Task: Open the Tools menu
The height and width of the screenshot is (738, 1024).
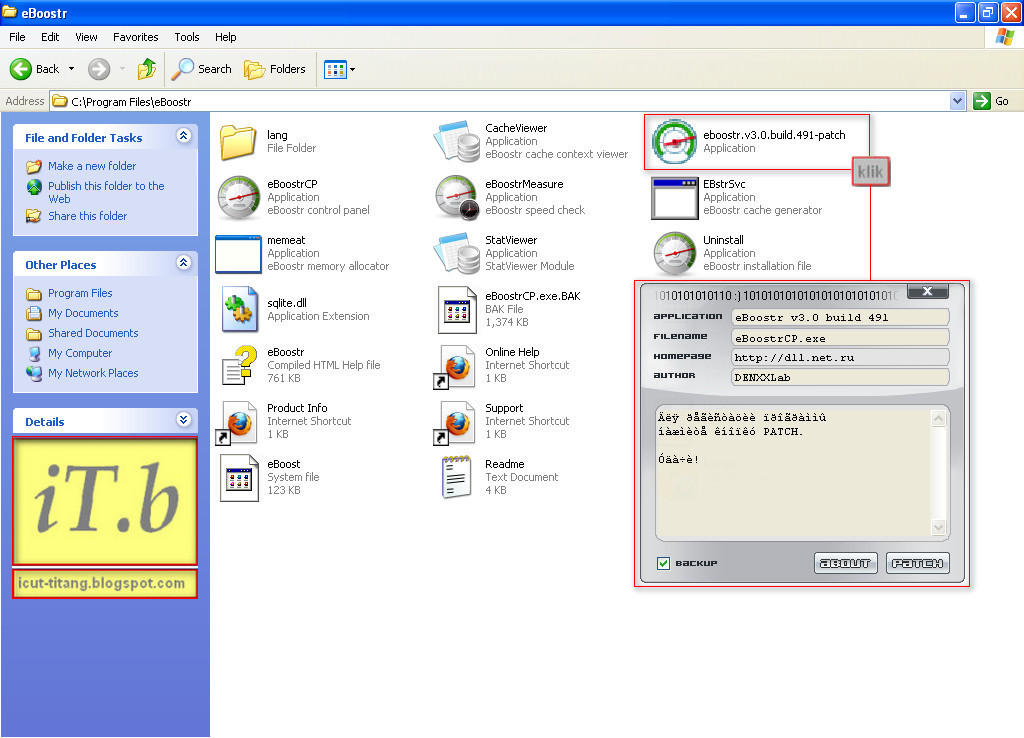Action: pos(187,37)
